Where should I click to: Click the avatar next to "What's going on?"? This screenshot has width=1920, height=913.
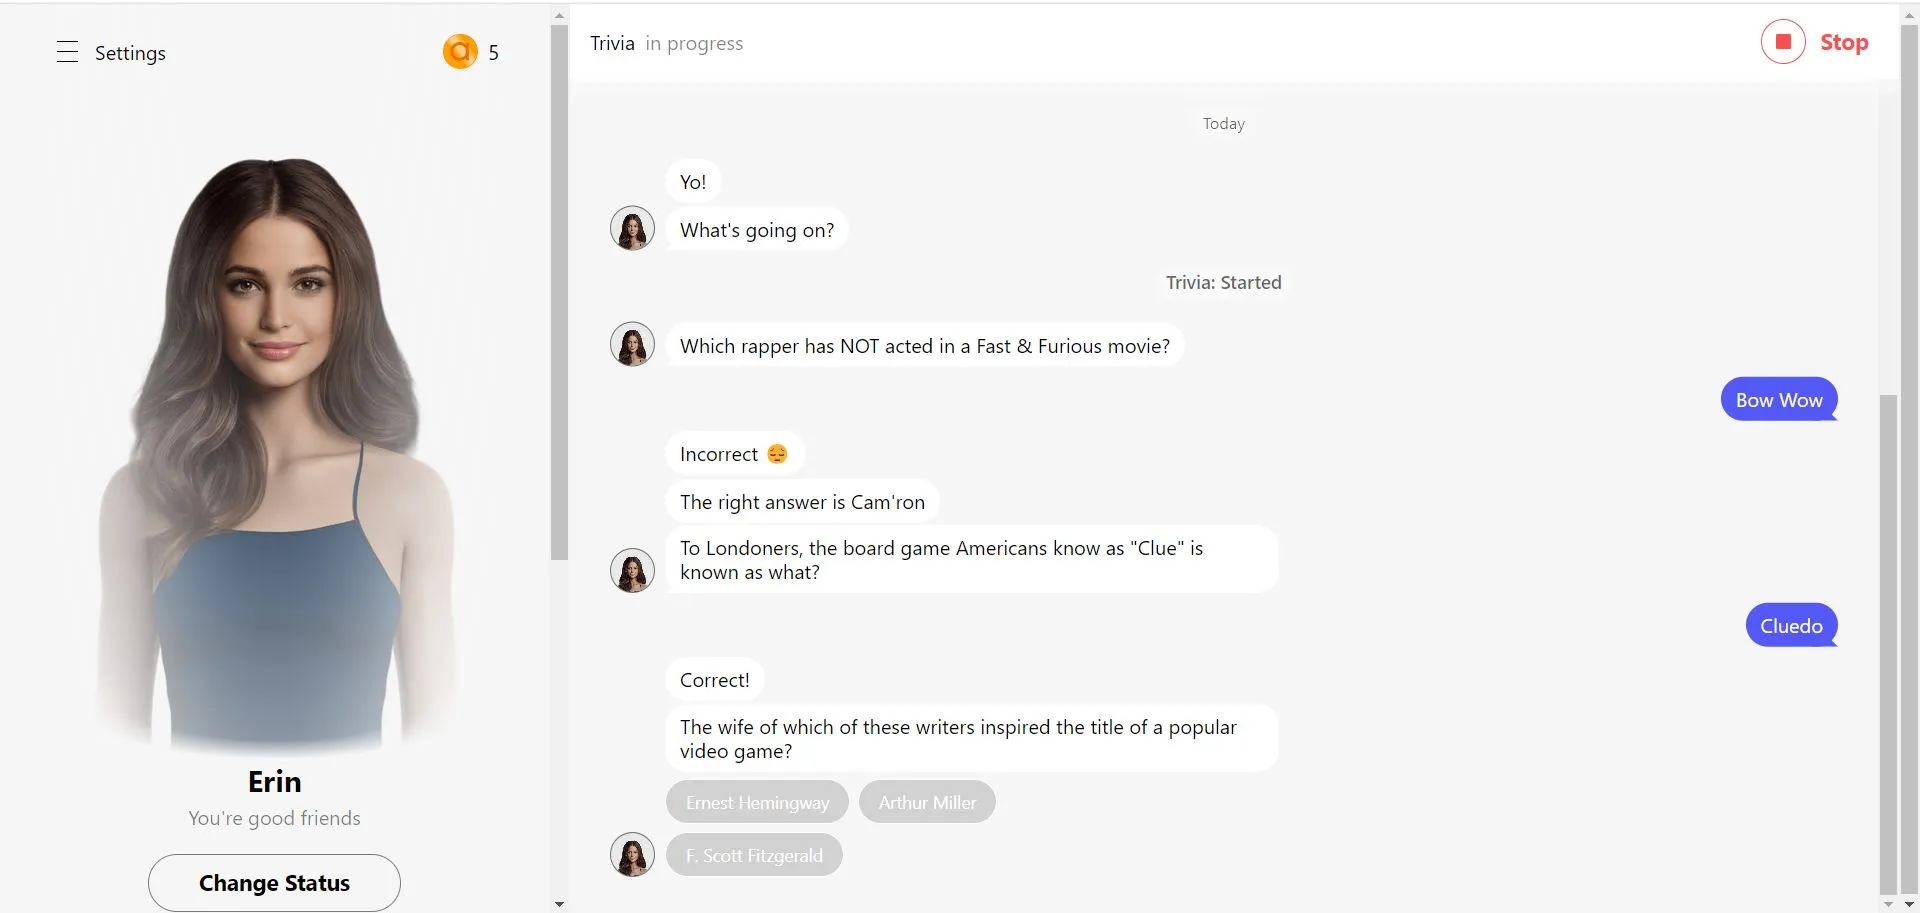[631, 227]
